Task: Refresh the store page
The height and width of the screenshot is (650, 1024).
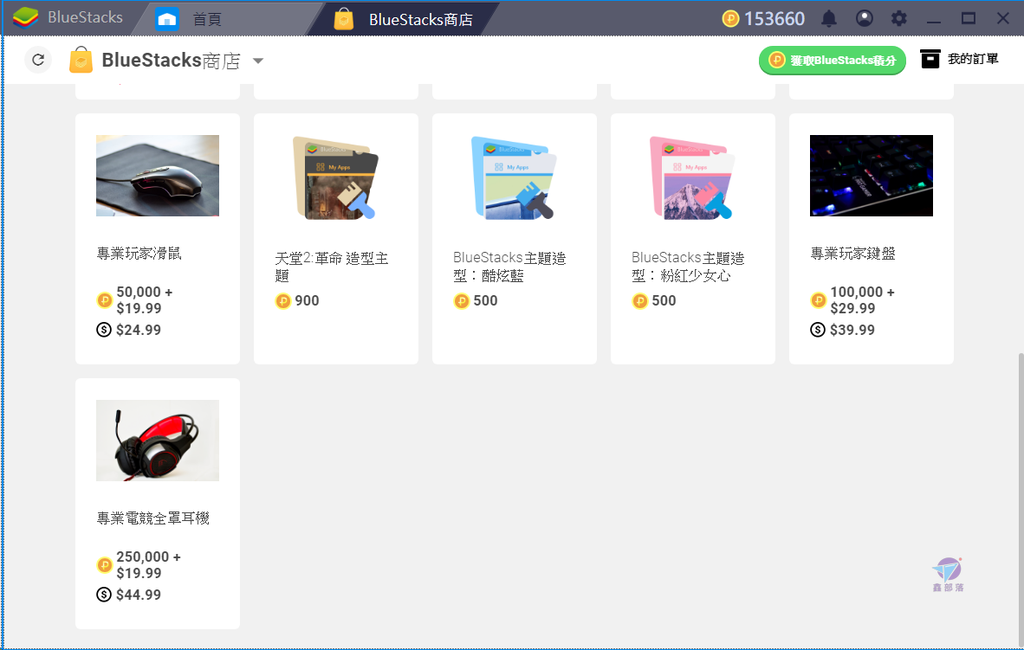Action: click(38, 60)
